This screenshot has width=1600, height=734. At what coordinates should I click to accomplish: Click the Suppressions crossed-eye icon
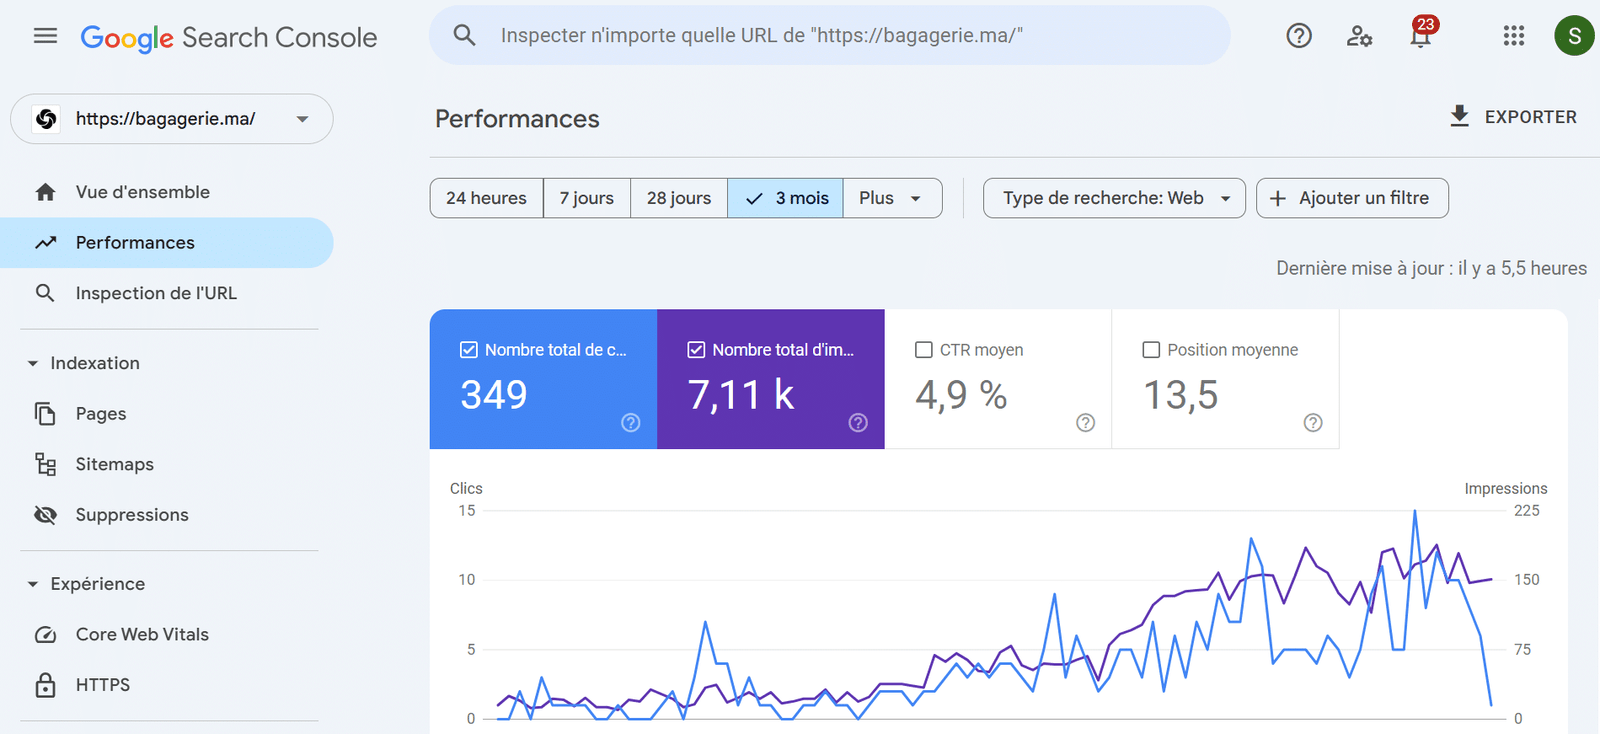(x=45, y=515)
